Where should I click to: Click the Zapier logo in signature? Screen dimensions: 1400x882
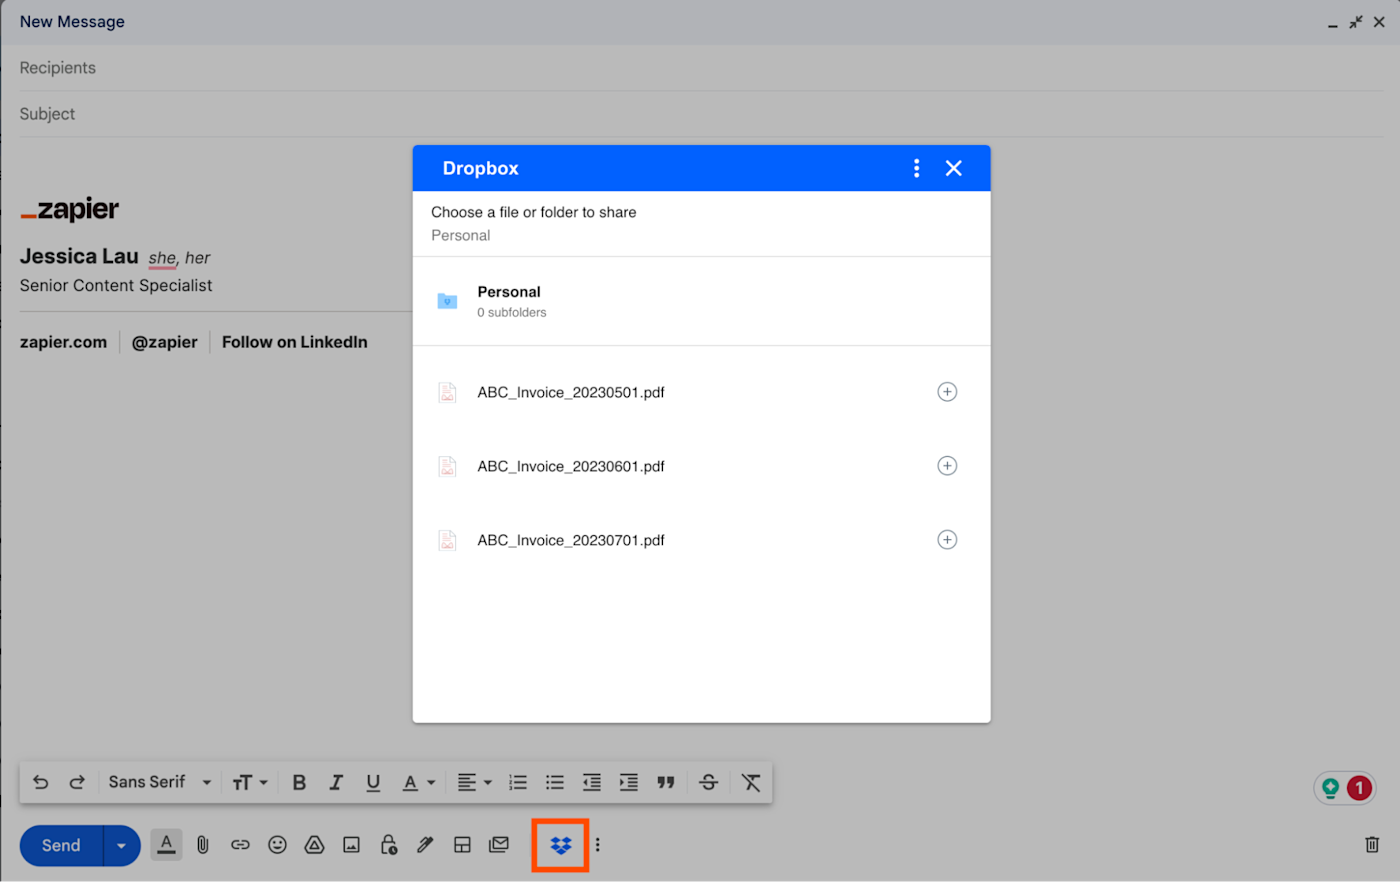(70, 209)
